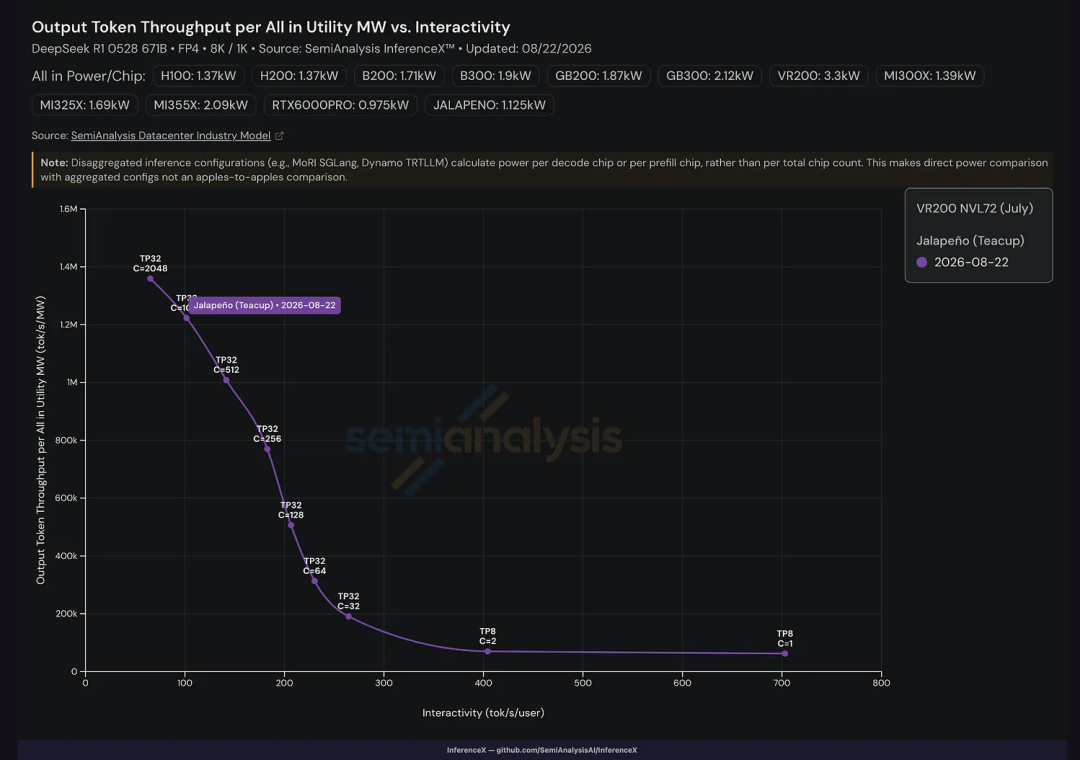
Task: Click the purple 2026-08-22 legend dot
Action: click(x=922, y=263)
